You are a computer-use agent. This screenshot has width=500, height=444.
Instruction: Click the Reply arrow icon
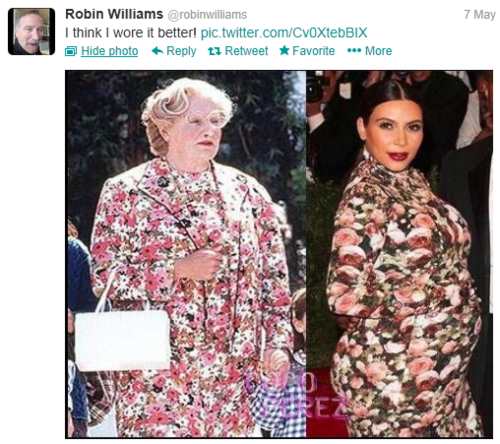tap(157, 51)
